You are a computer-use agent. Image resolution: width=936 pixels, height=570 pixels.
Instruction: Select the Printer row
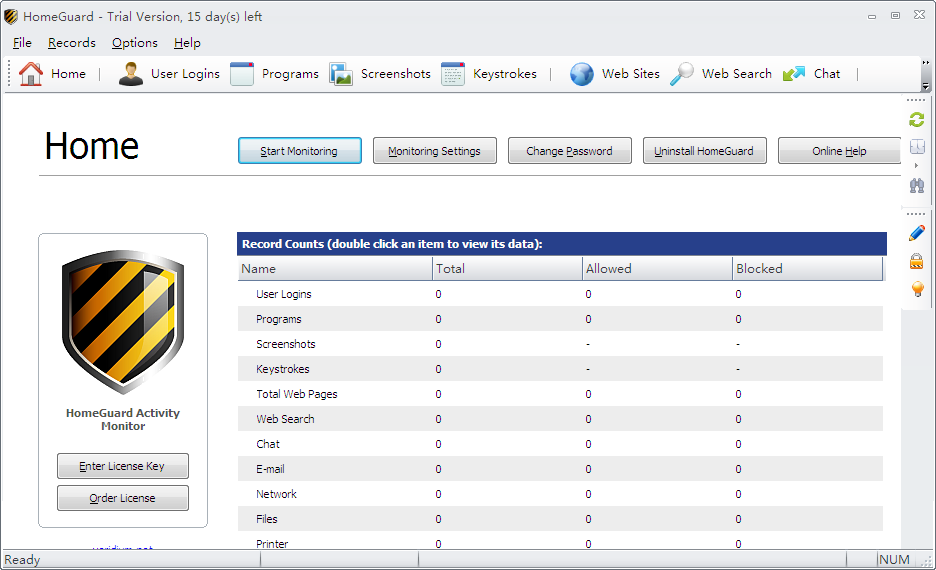coord(560,542)
